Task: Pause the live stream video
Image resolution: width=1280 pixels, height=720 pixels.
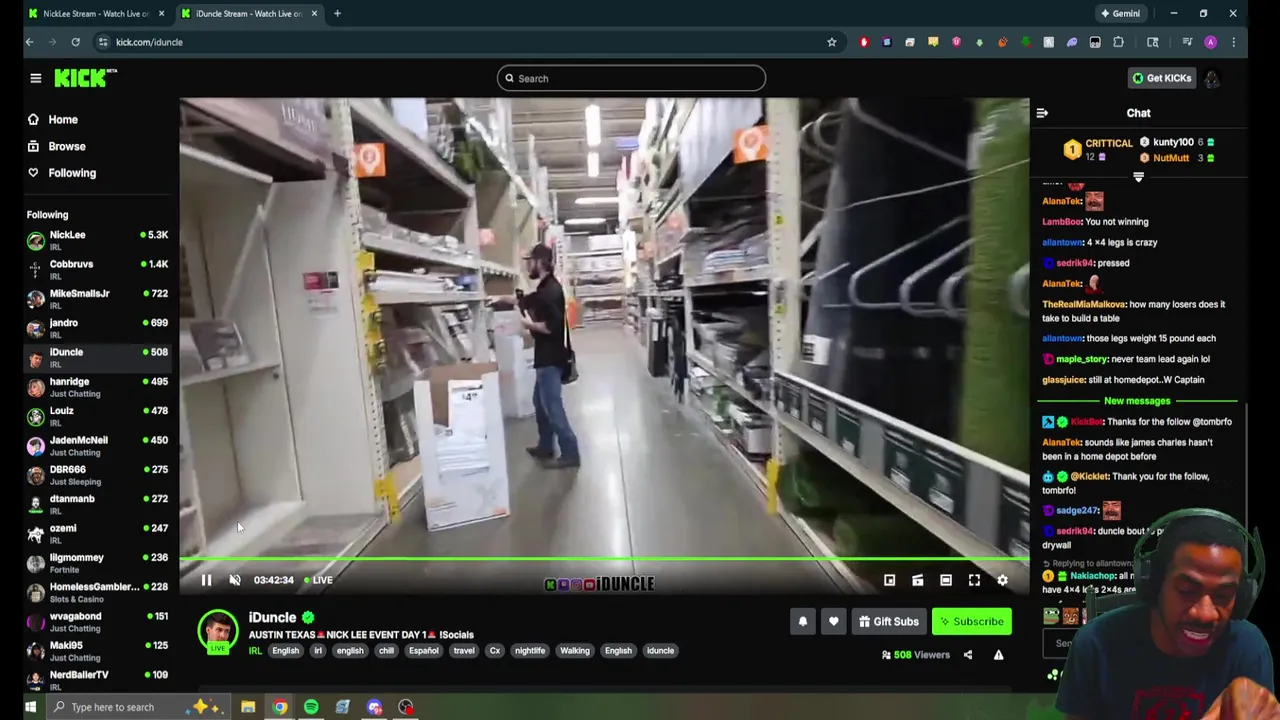Action: (x=206, y=580)
